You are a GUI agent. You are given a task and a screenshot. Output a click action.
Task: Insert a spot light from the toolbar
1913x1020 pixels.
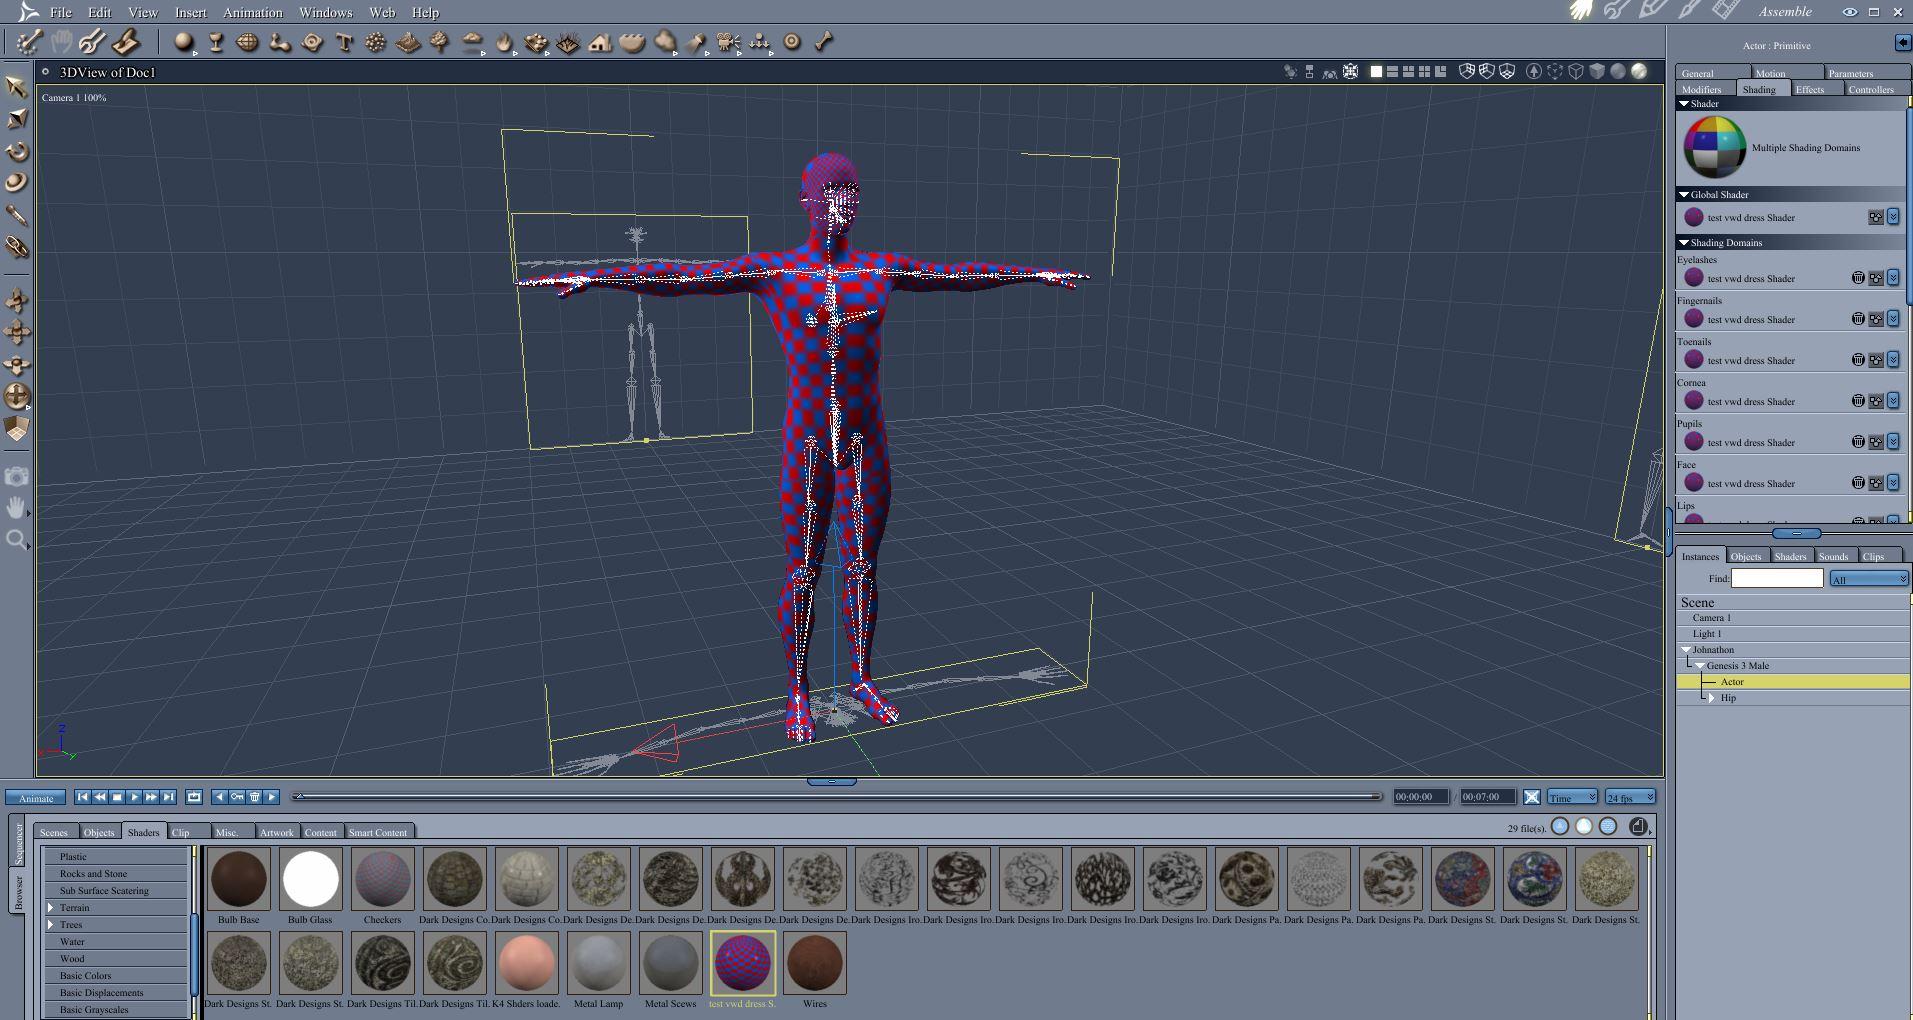click(x=697, y=42)
